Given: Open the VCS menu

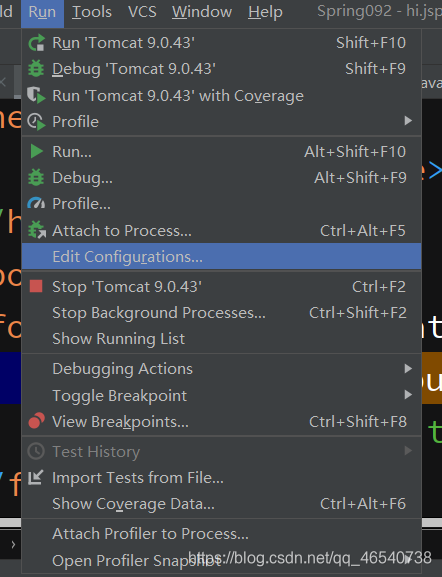Looking at the screenshot, I should tap(142, 12).
